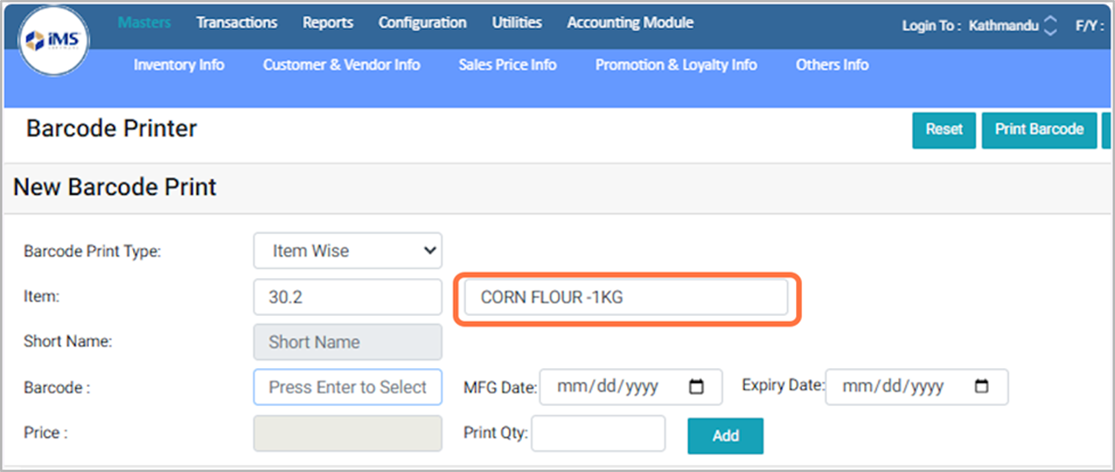Select Sales Price Info submenu
1115x472 pixels.
tap(507, 65)
